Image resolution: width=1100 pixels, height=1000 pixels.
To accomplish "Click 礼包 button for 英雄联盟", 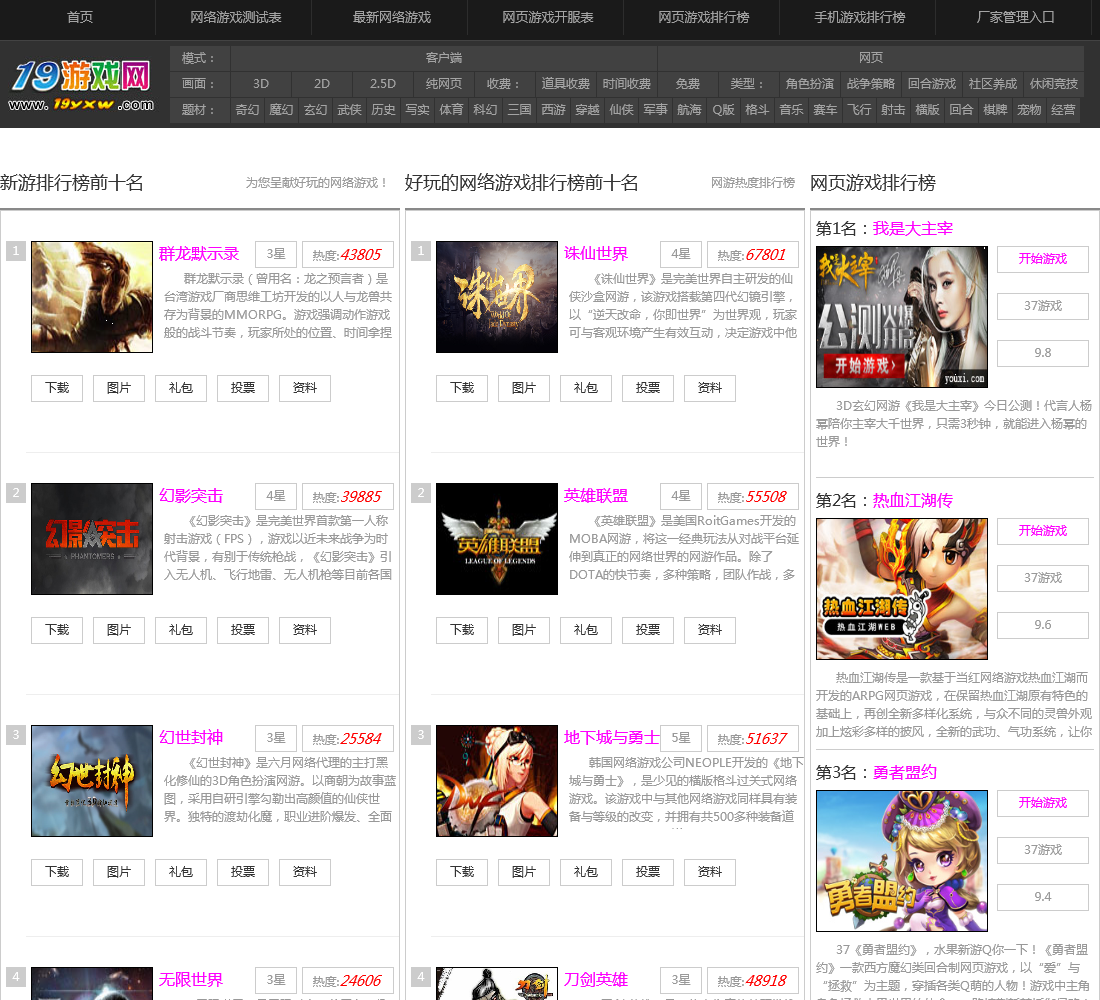I will [586, 630].
